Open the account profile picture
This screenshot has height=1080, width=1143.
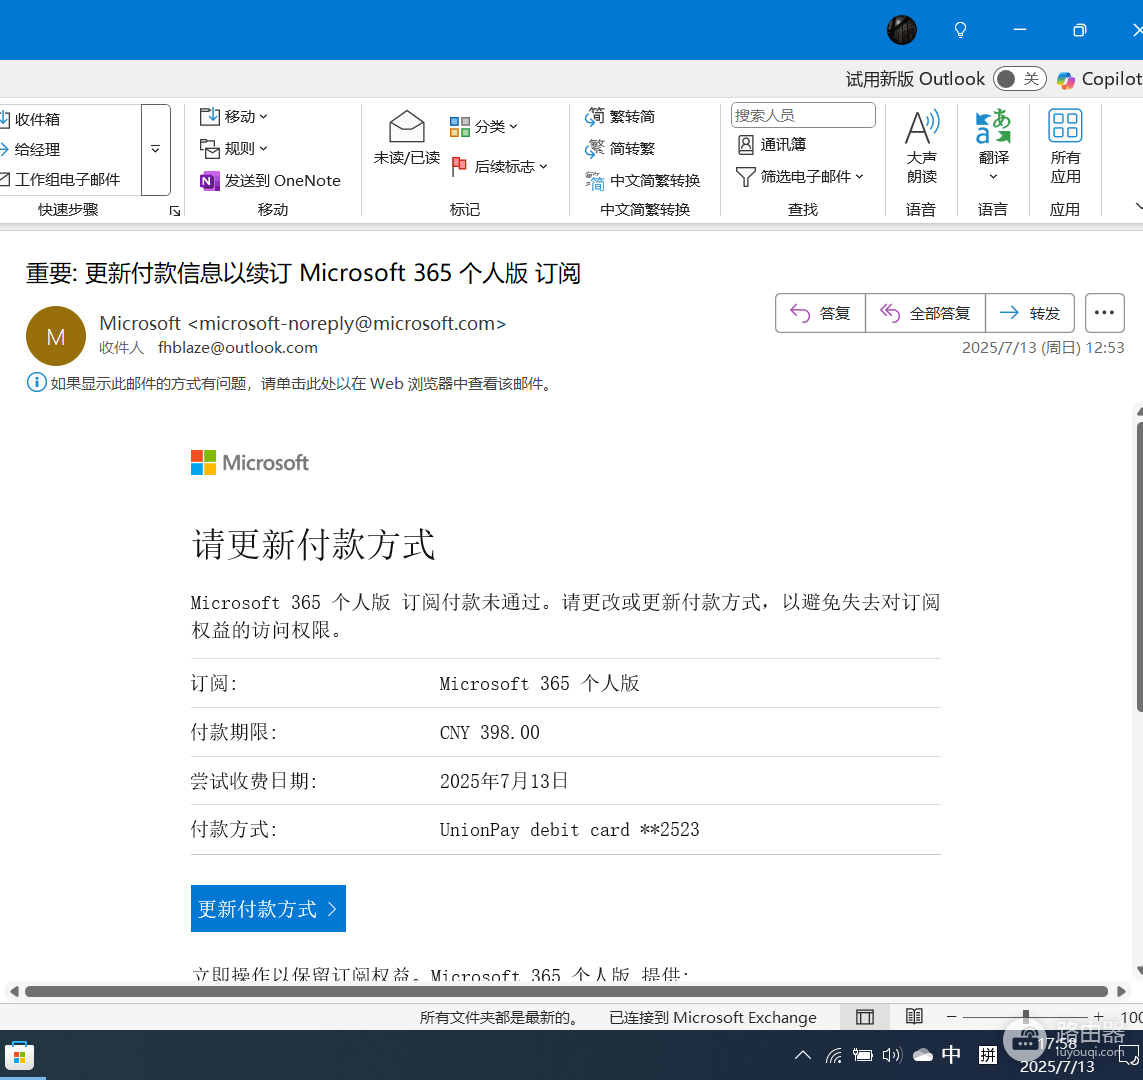tap(902, 30)
